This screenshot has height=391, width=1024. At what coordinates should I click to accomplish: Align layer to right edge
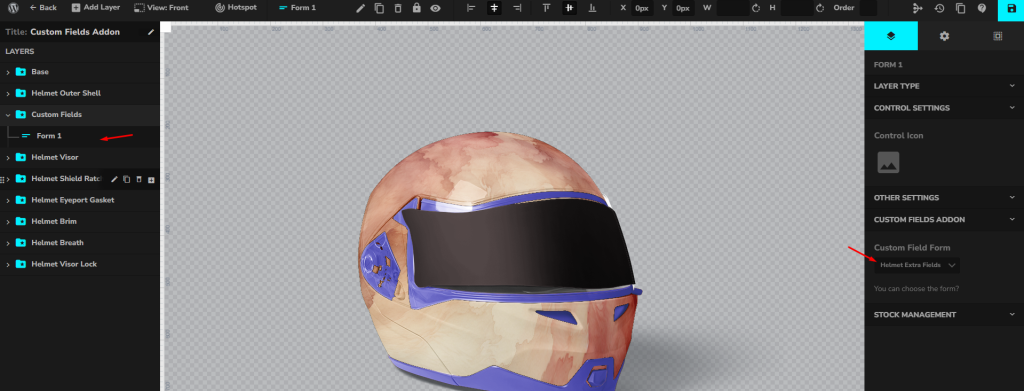(517, 8)
